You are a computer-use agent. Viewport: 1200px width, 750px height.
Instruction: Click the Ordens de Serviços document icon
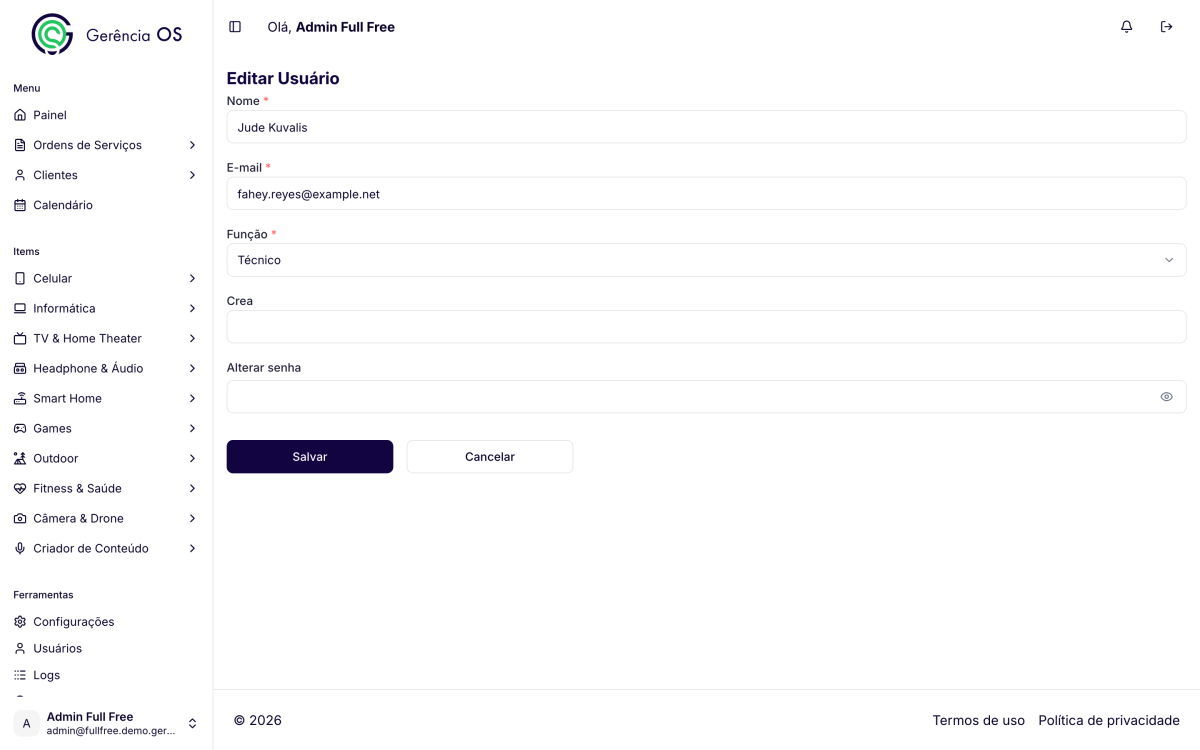click(x=20, y=145)
